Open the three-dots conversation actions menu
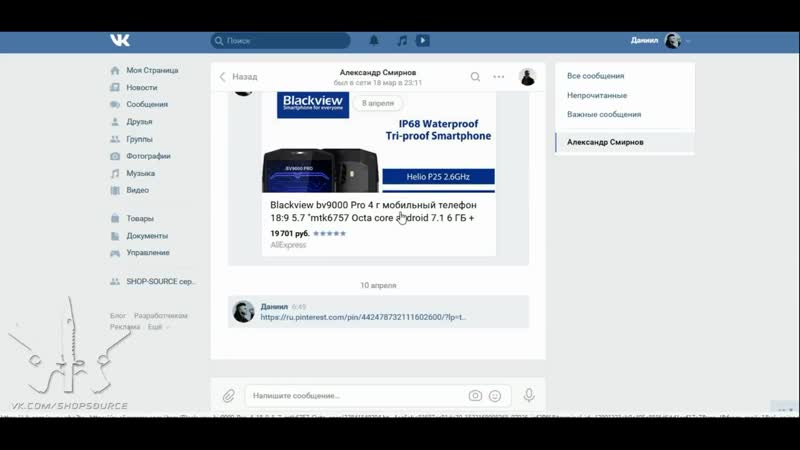Image resolution: width=800 pixels, height=450 pixels. click(498, 77)
